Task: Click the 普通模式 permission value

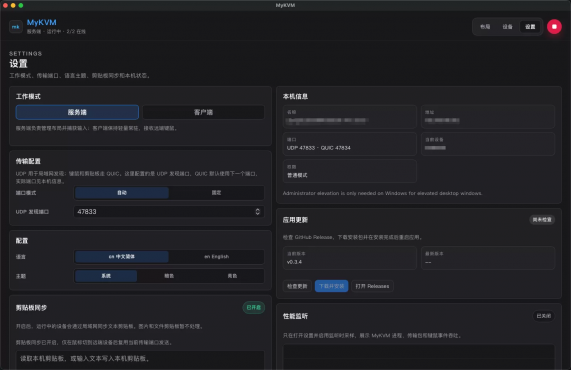Action: point(297,175)
